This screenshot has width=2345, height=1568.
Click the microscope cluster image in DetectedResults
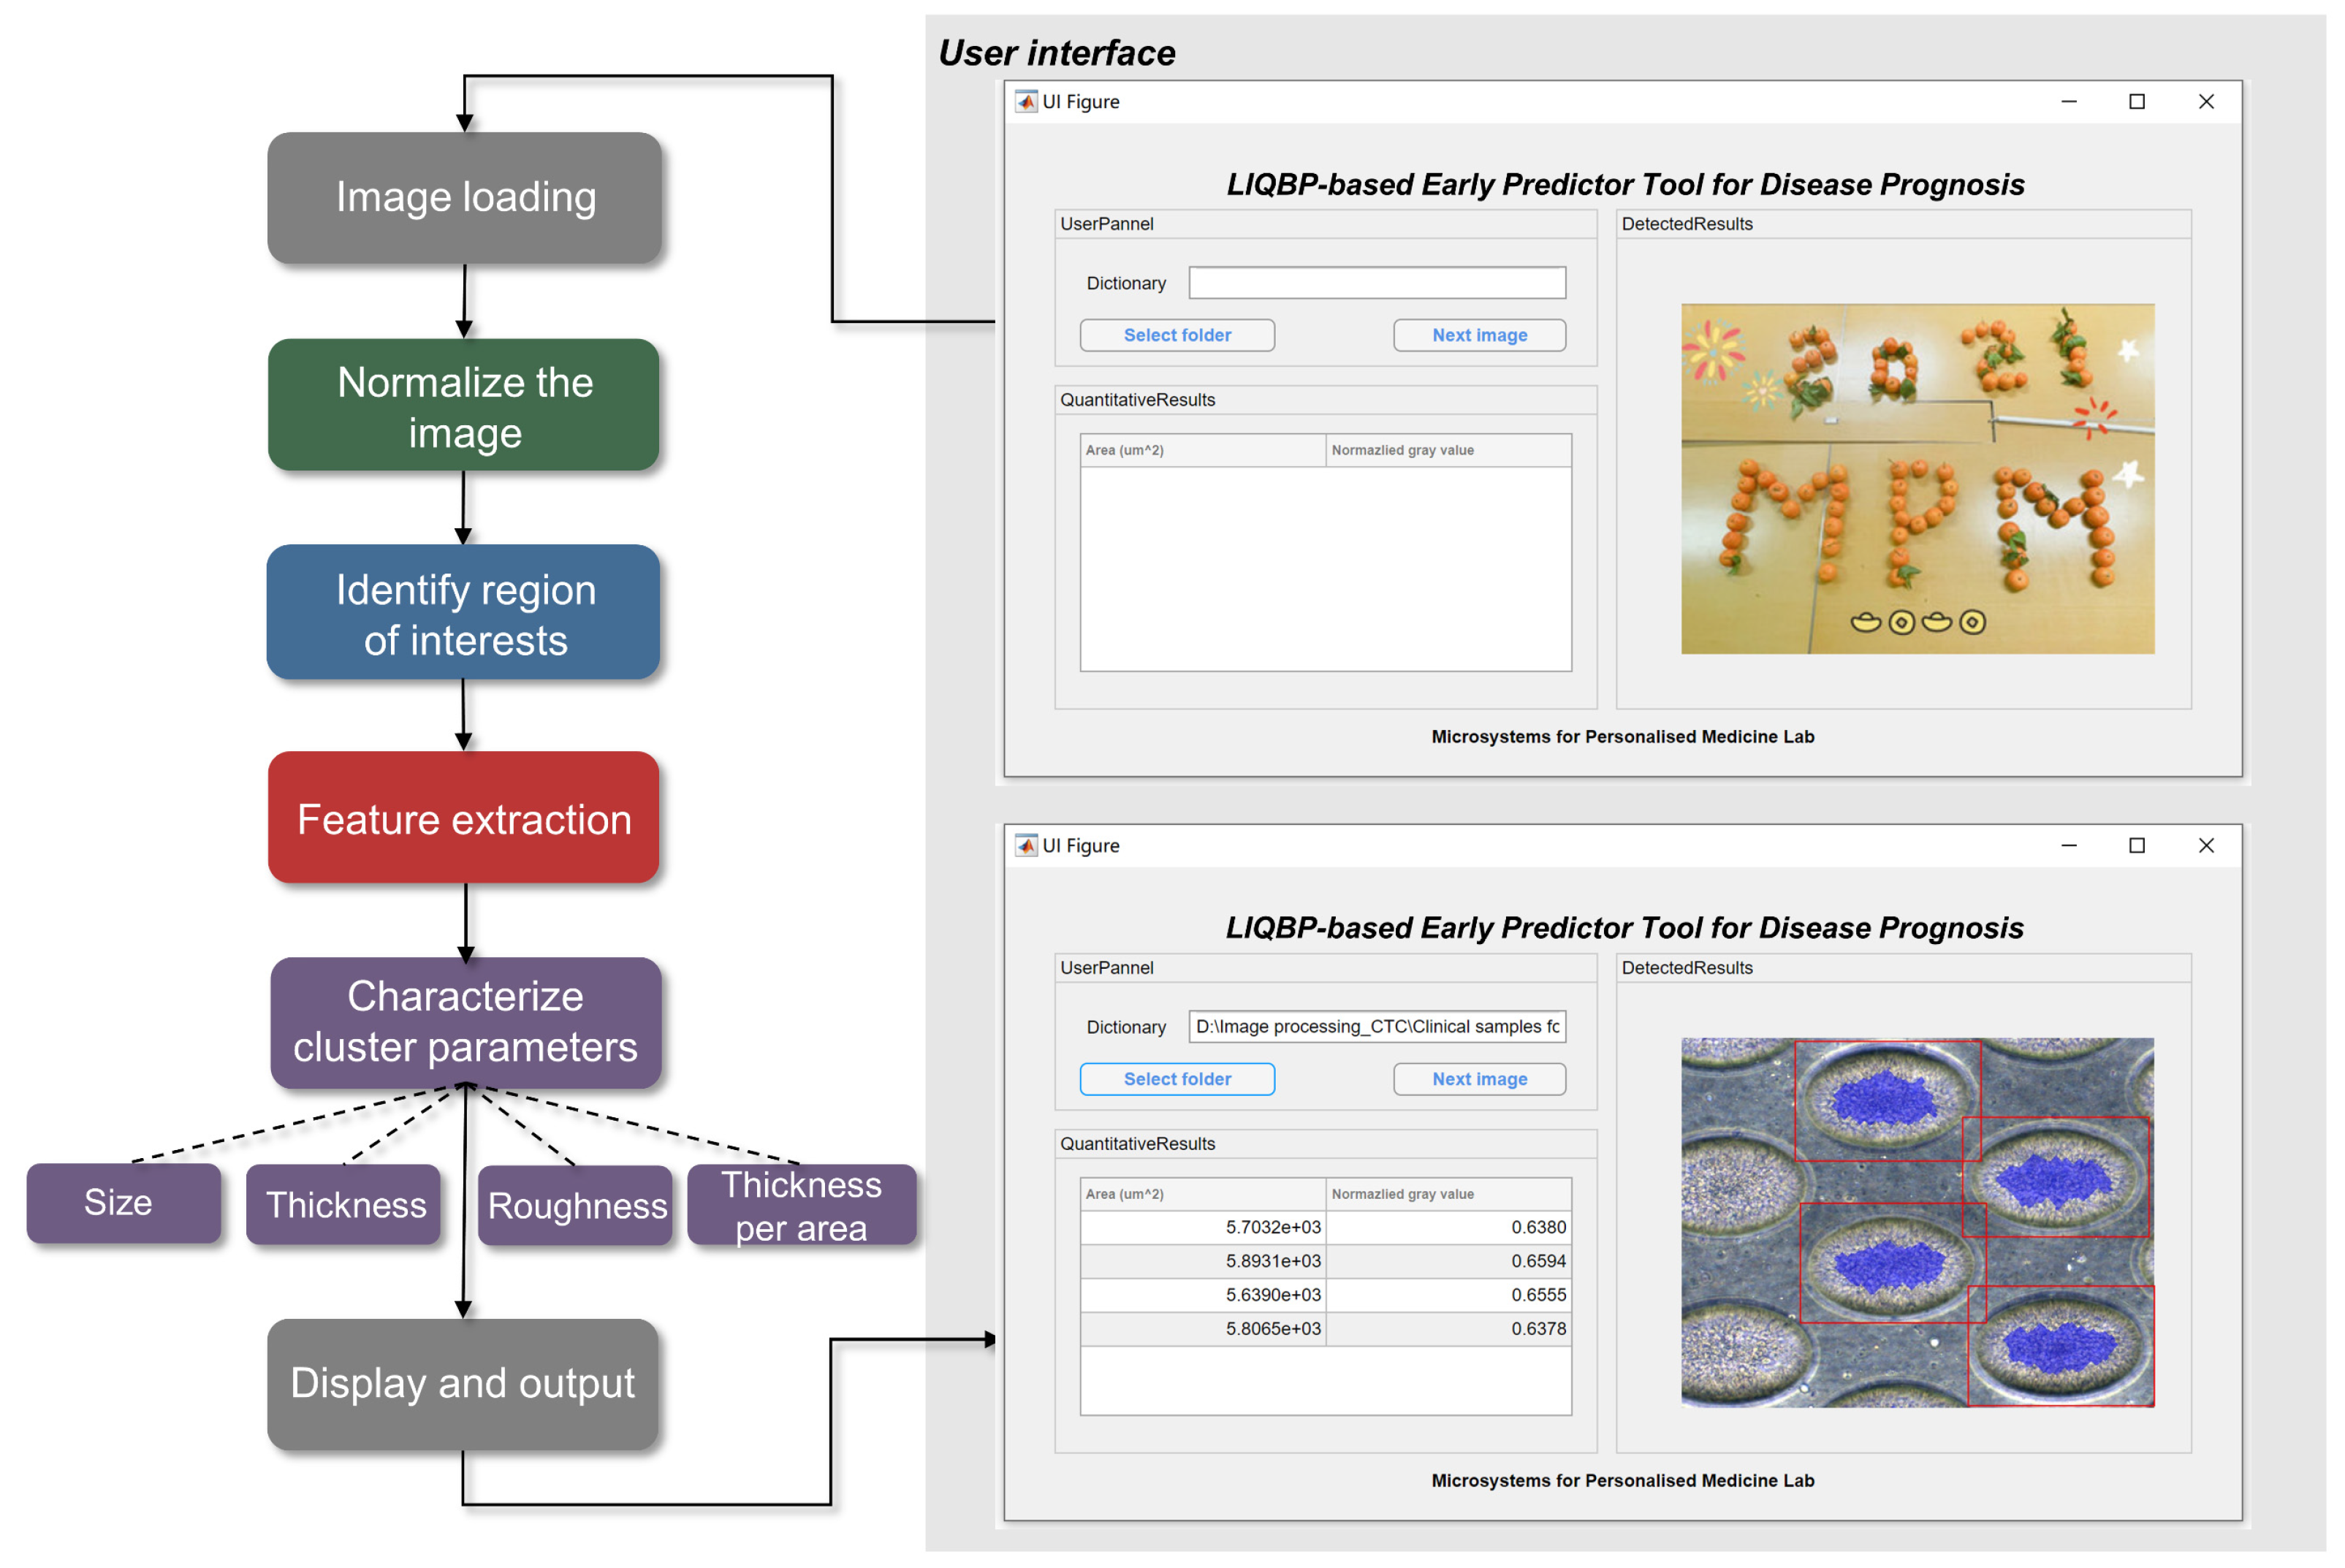tap(1917, 1222)
